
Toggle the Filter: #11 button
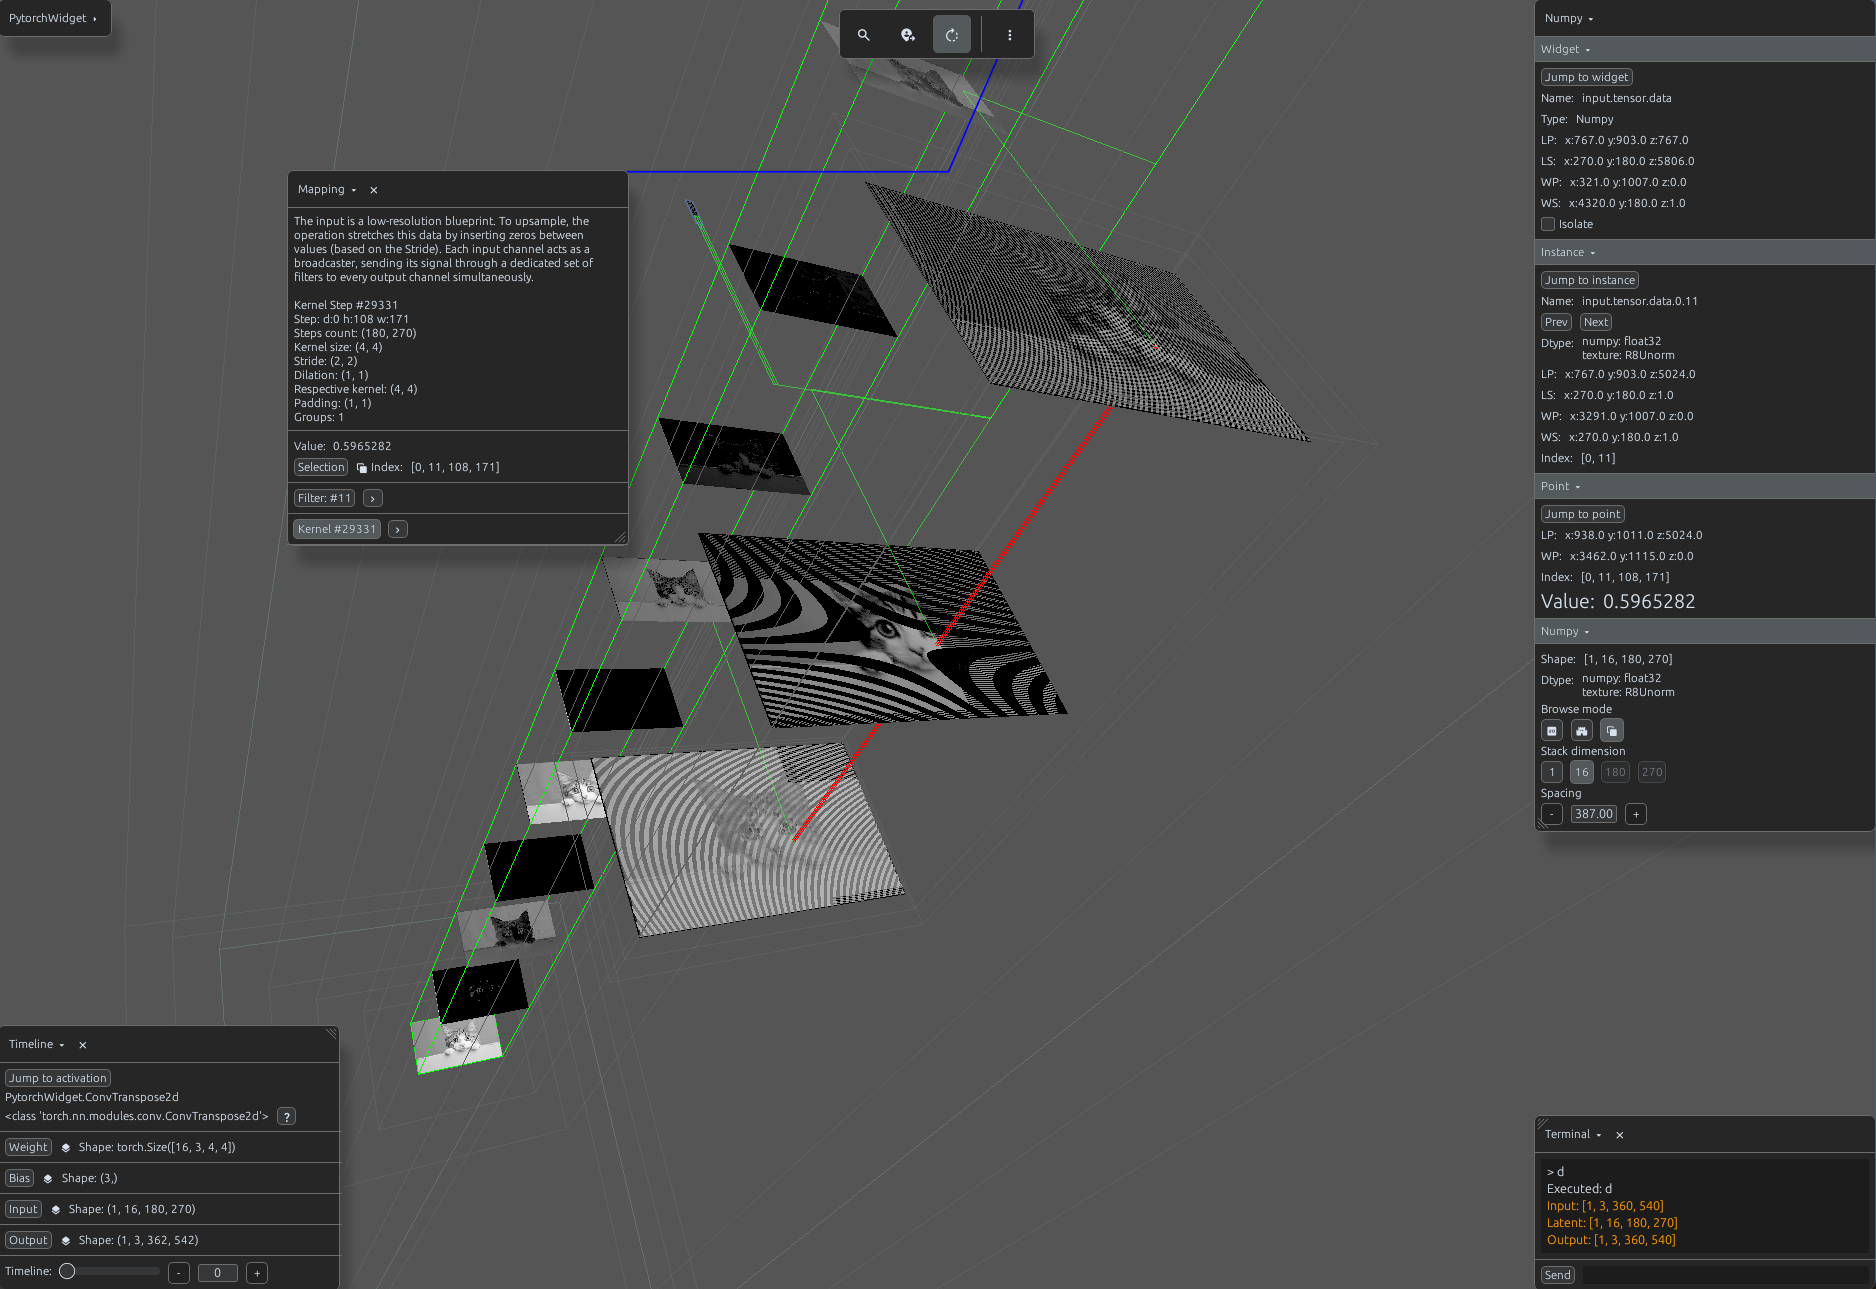[x=325, y=498]
